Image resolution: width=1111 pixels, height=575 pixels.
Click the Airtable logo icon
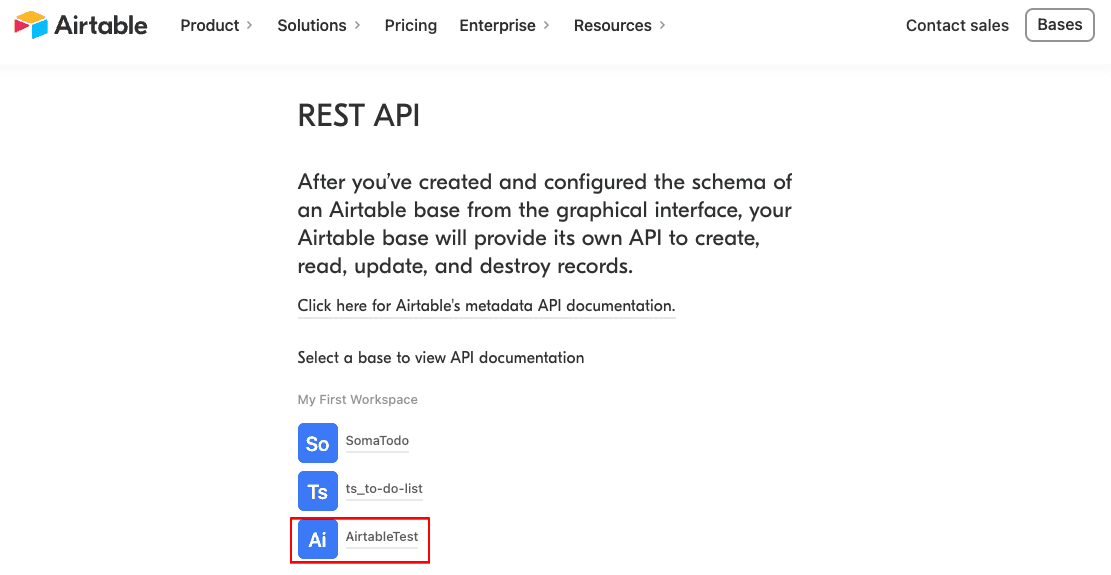[x=31, y=25]
